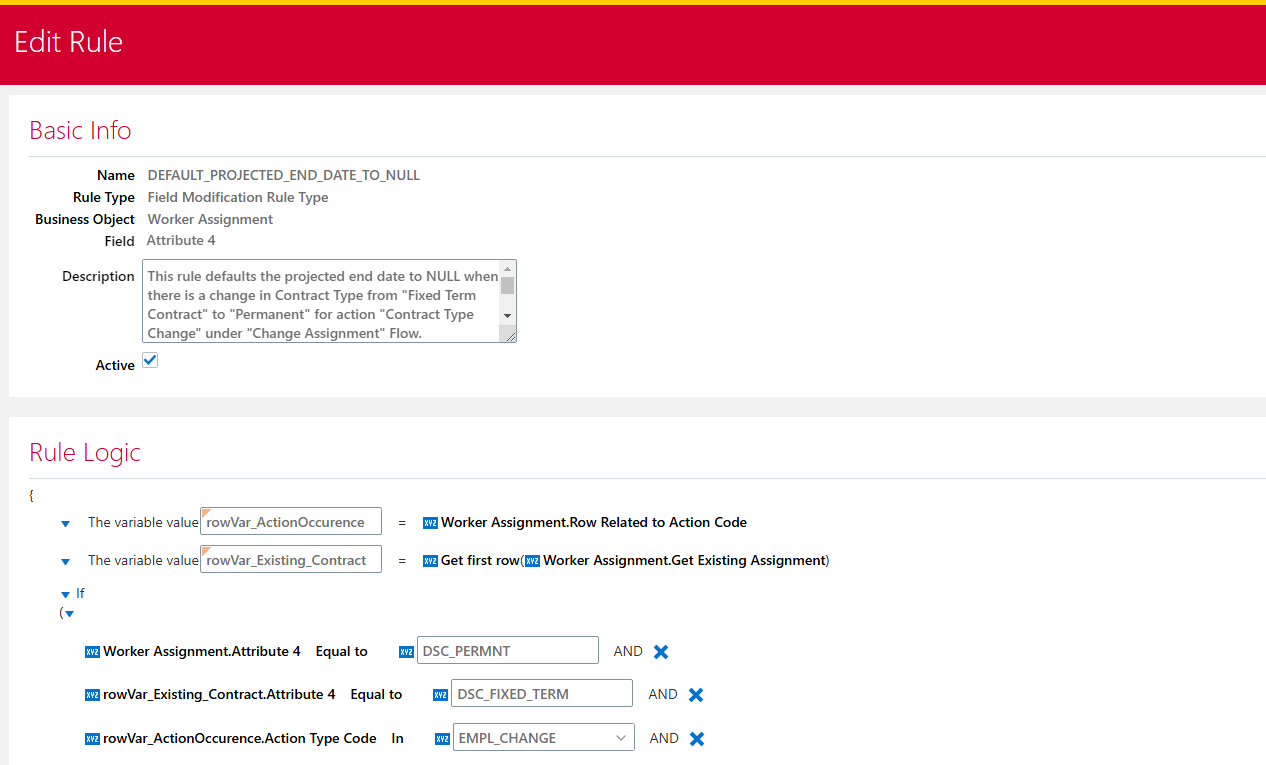The image size is (1266, 765).
Task: Uncheck the Active checkbox
Action: coord(149,359)
